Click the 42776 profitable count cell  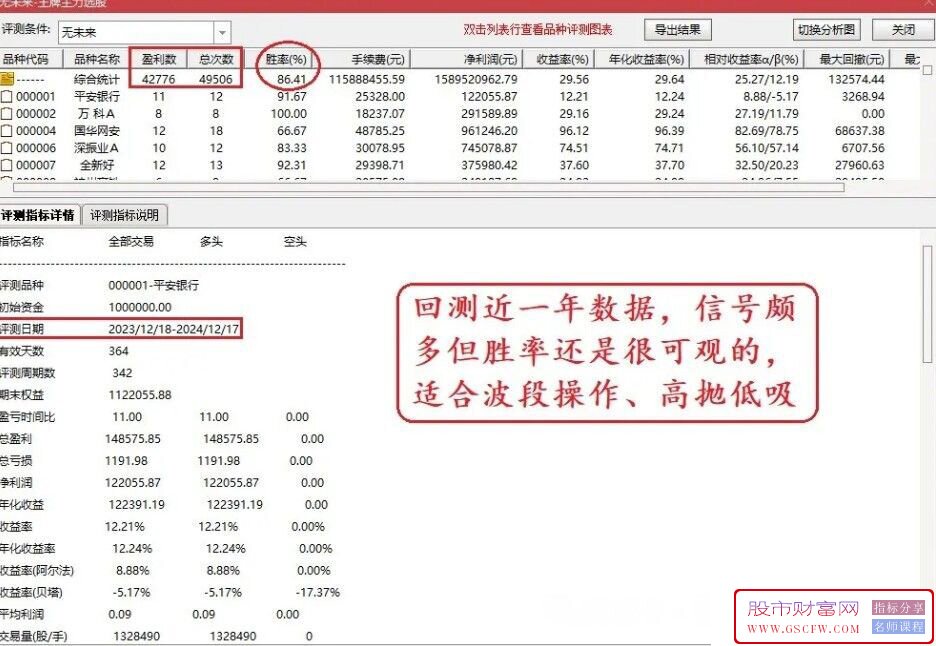(x=159, y=79)
